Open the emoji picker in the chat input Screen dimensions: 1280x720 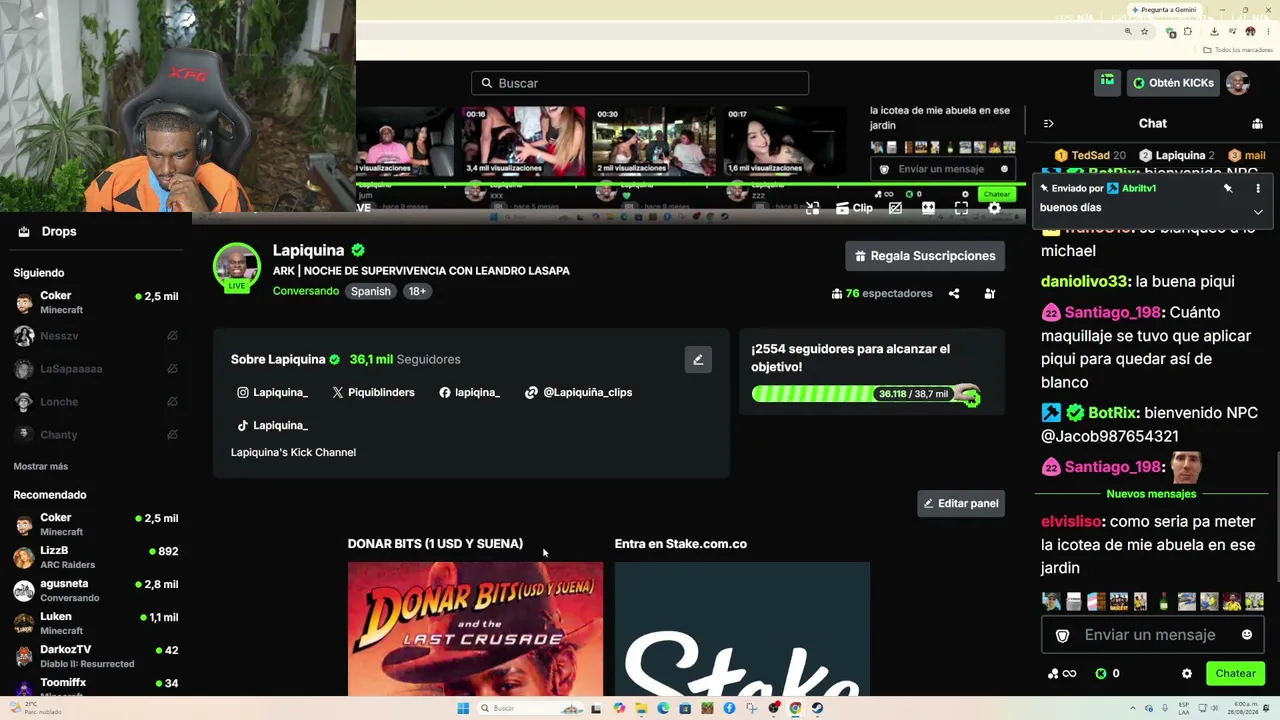(x=1247, y=635)
